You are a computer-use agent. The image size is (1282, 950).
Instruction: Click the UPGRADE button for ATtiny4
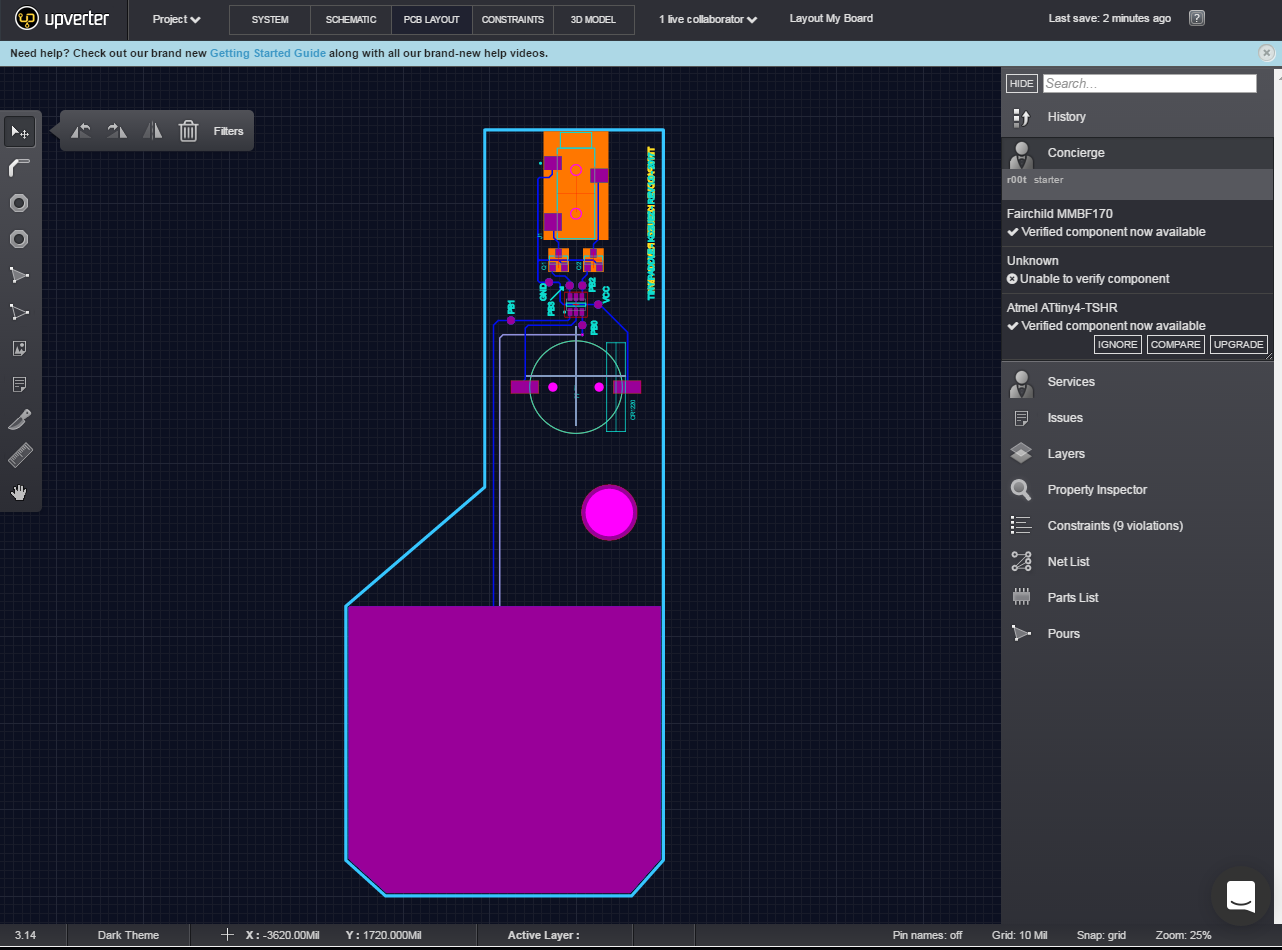tap(1238, 344)
